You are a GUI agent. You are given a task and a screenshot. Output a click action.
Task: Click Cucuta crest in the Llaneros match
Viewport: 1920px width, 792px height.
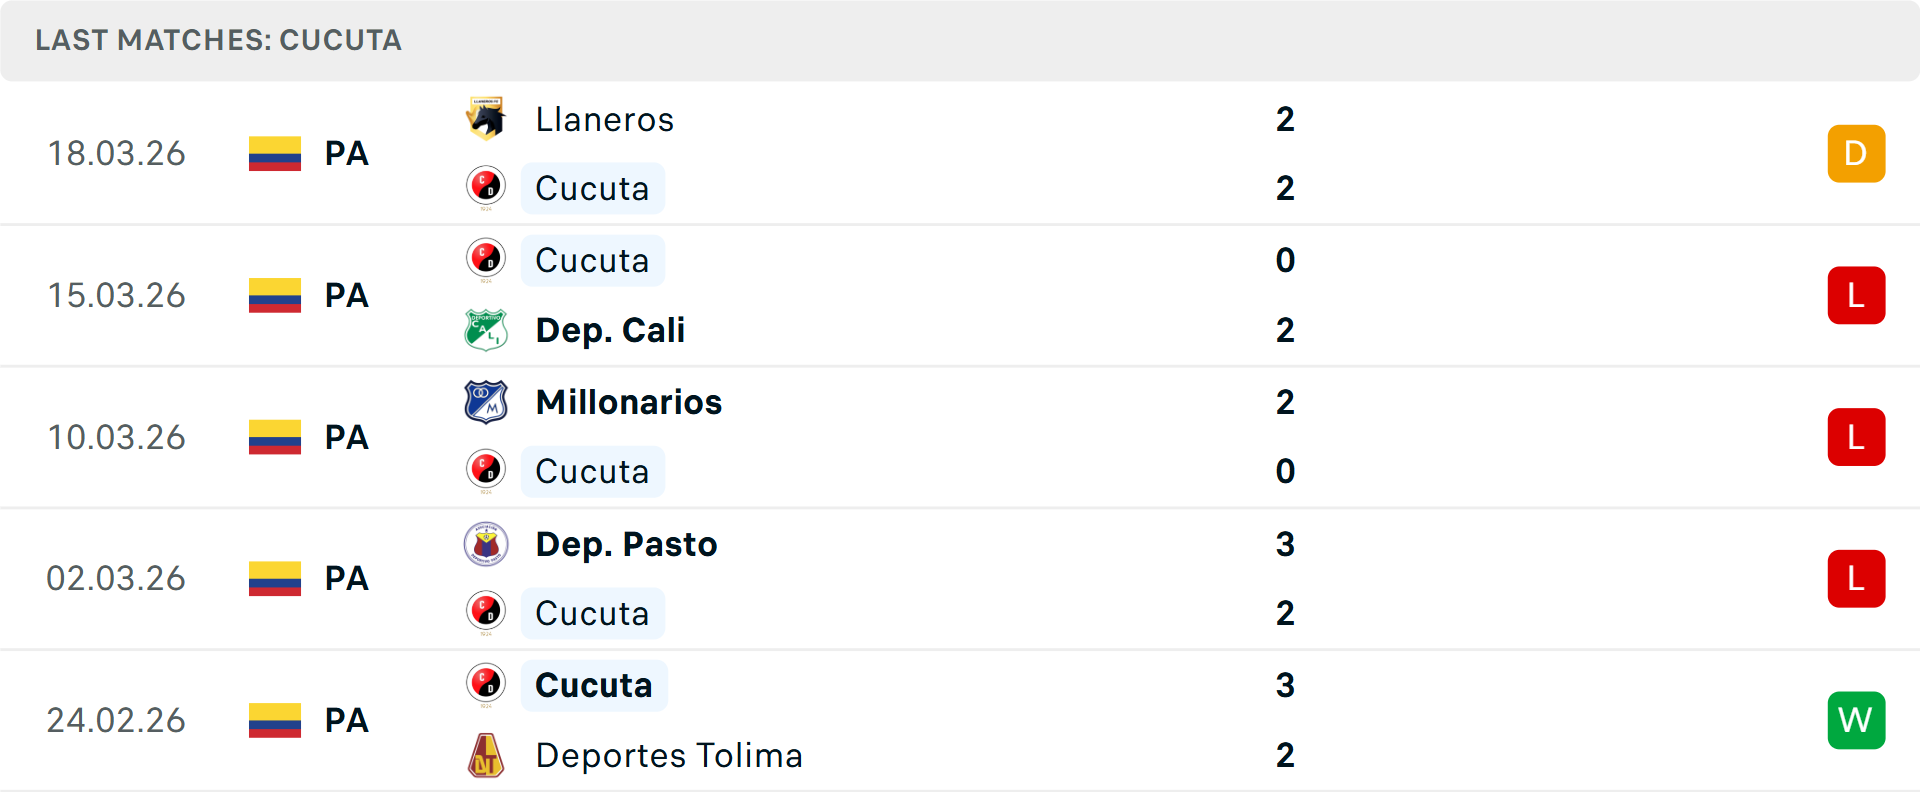[x=486, y=187]
